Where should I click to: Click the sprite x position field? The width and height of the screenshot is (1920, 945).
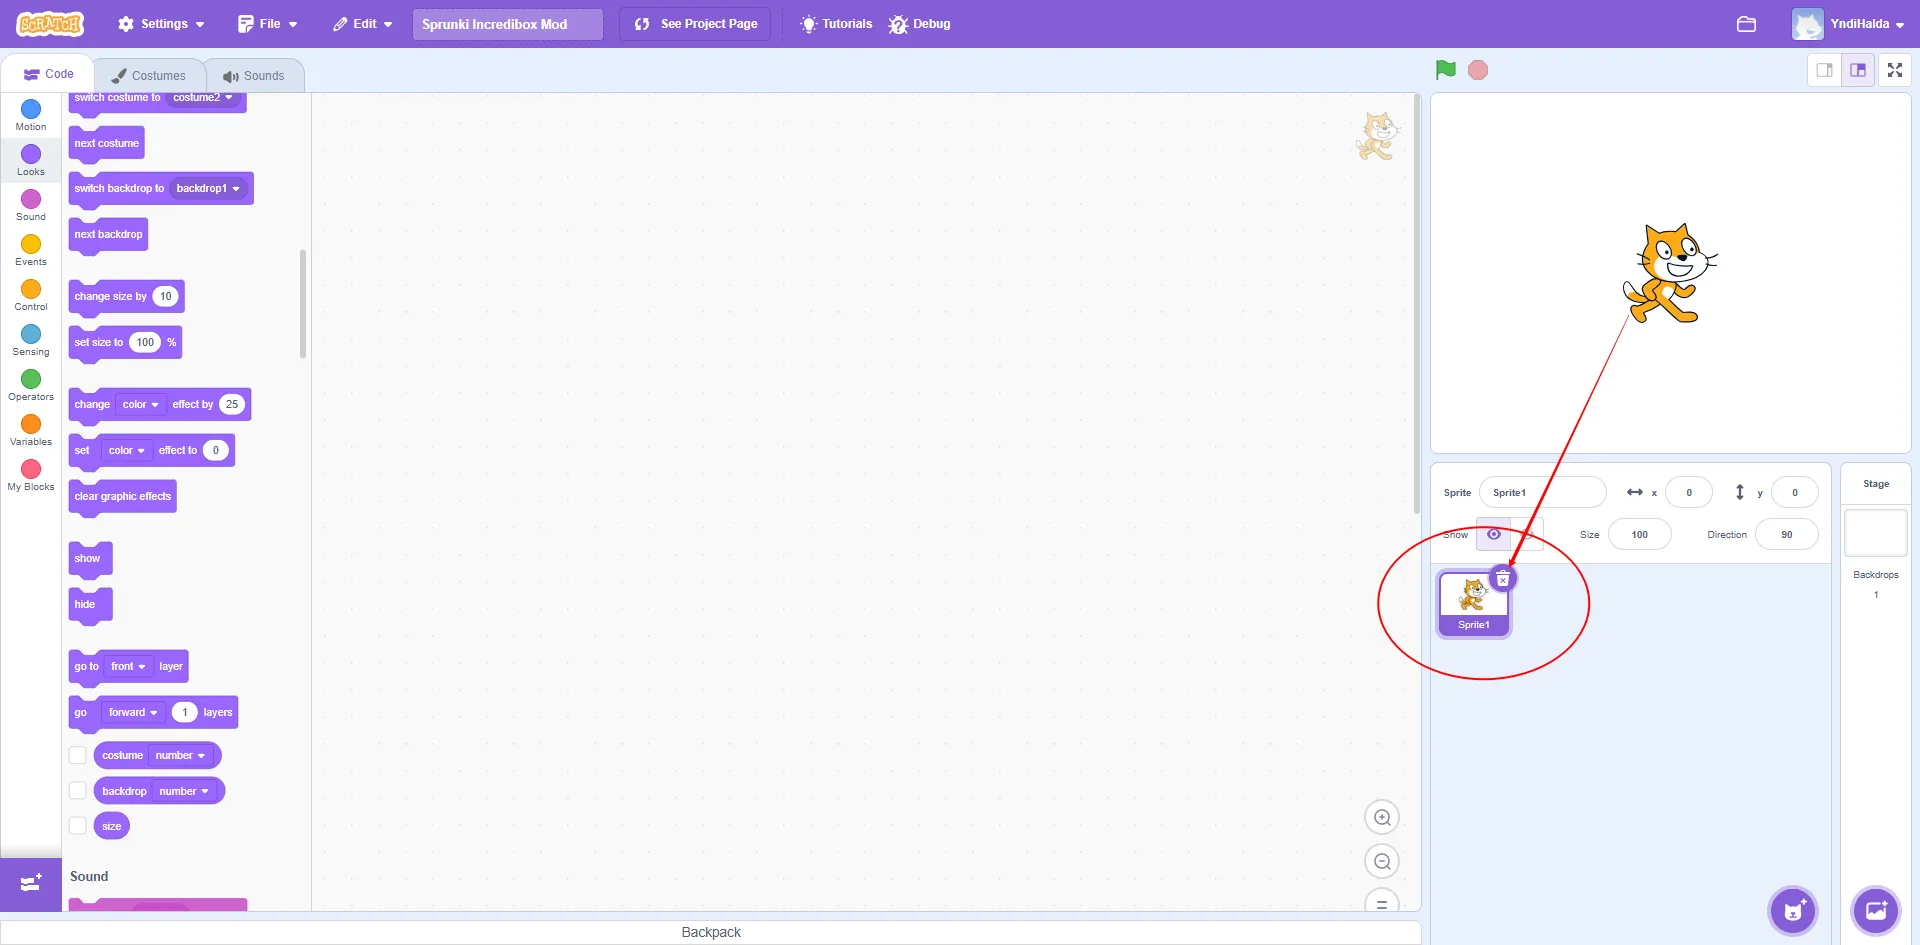[1689, 492]
